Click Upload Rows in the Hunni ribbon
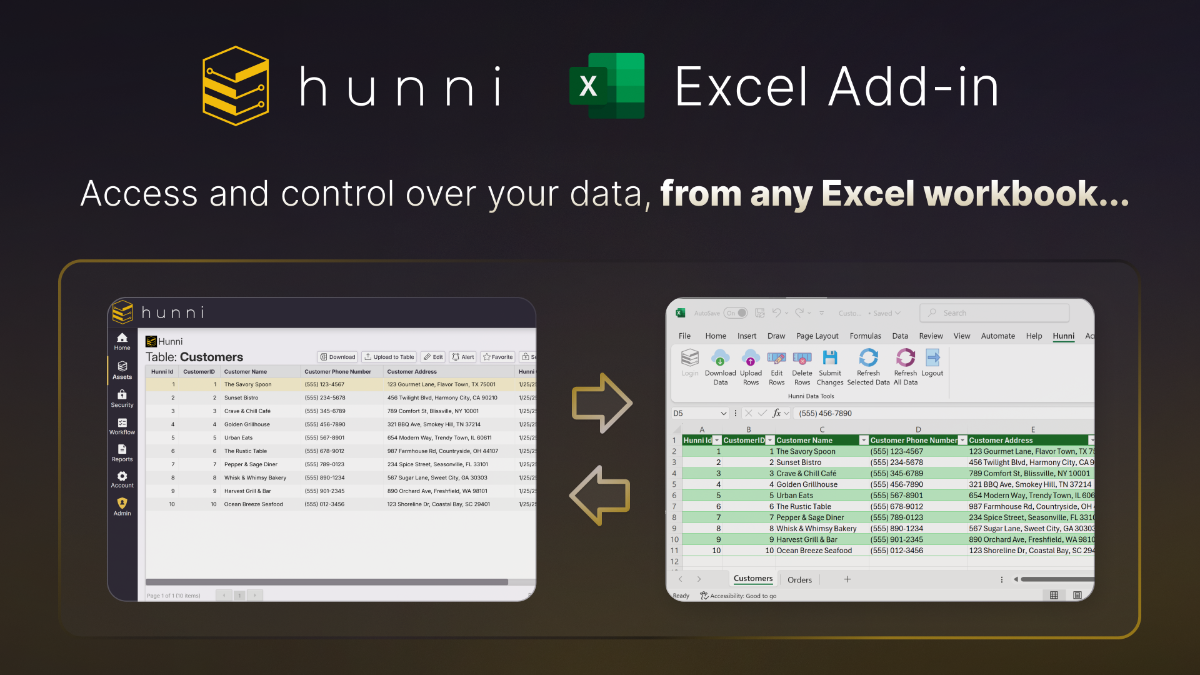 coord(750,367)
